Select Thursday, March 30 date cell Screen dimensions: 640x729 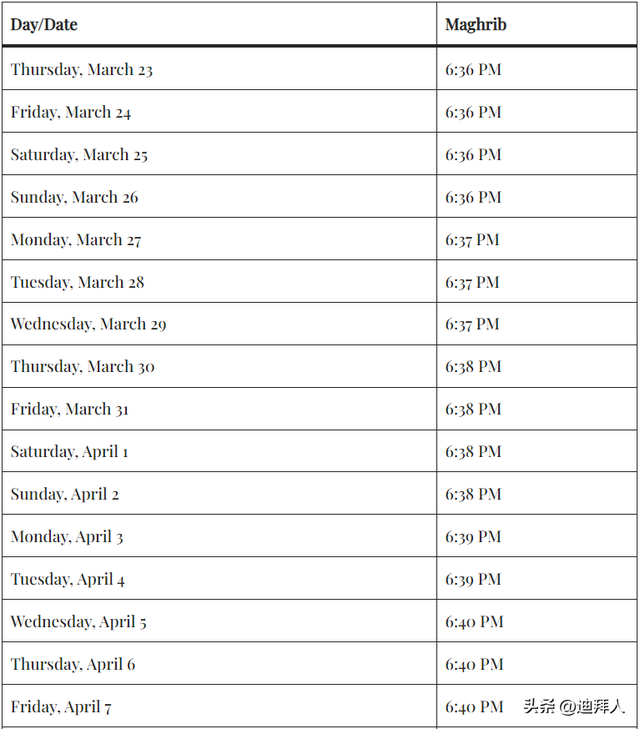(x=83, y=367)
